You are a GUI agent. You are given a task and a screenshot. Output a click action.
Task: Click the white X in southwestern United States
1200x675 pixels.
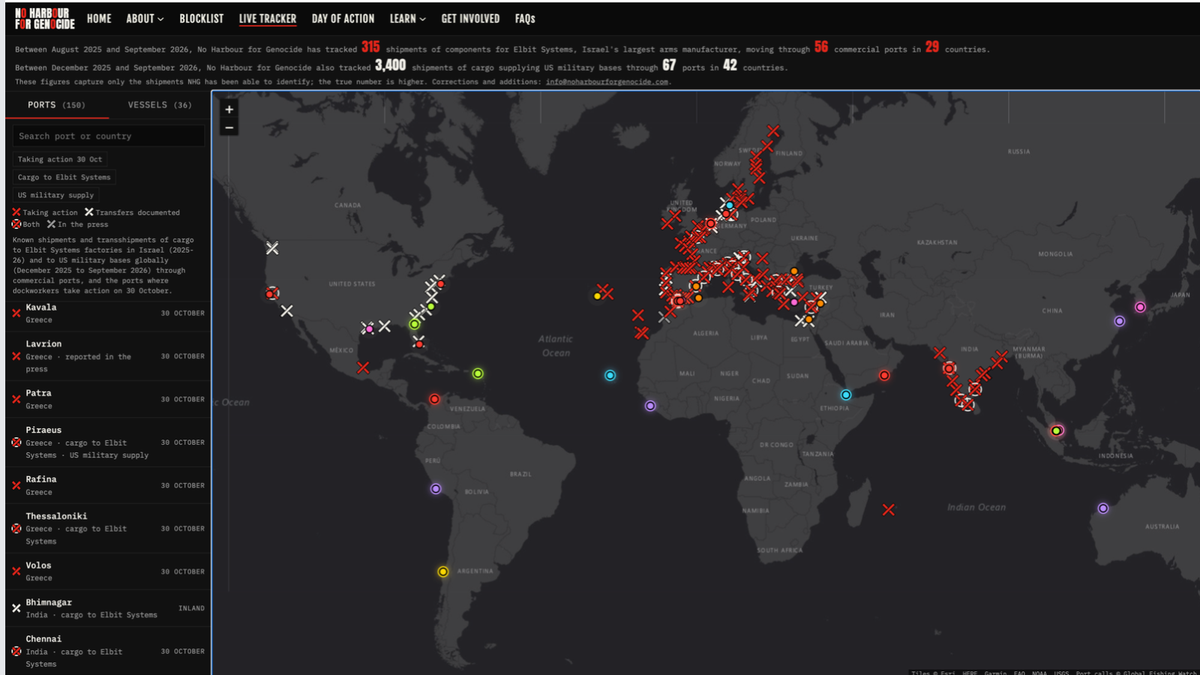point(287,311)
